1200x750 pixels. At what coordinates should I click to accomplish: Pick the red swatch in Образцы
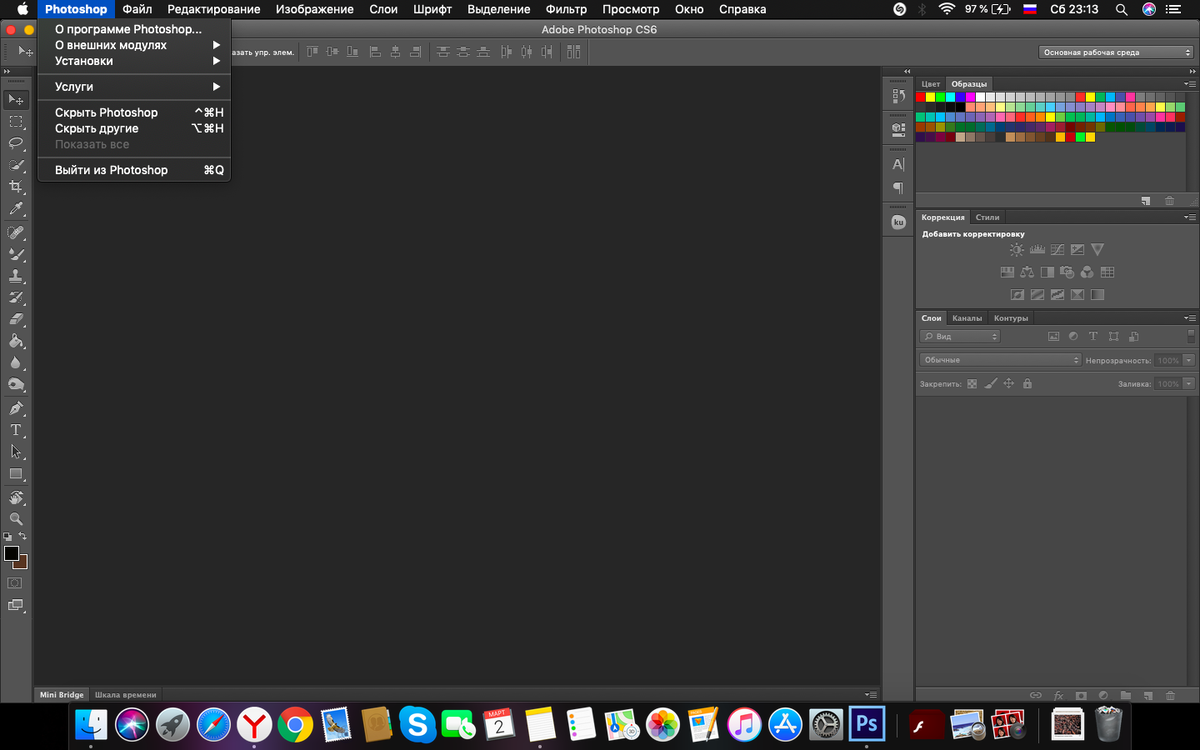click(920, 97)
